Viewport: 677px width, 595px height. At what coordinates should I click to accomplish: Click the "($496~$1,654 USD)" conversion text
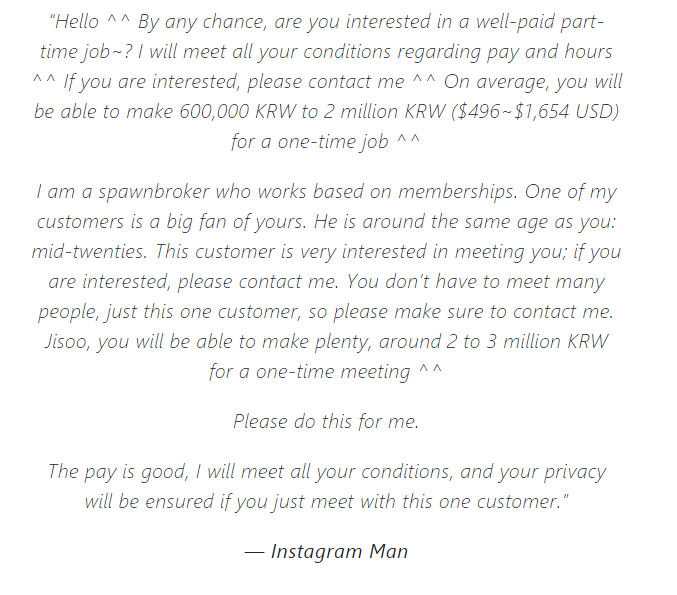click(x=535, y=112)
